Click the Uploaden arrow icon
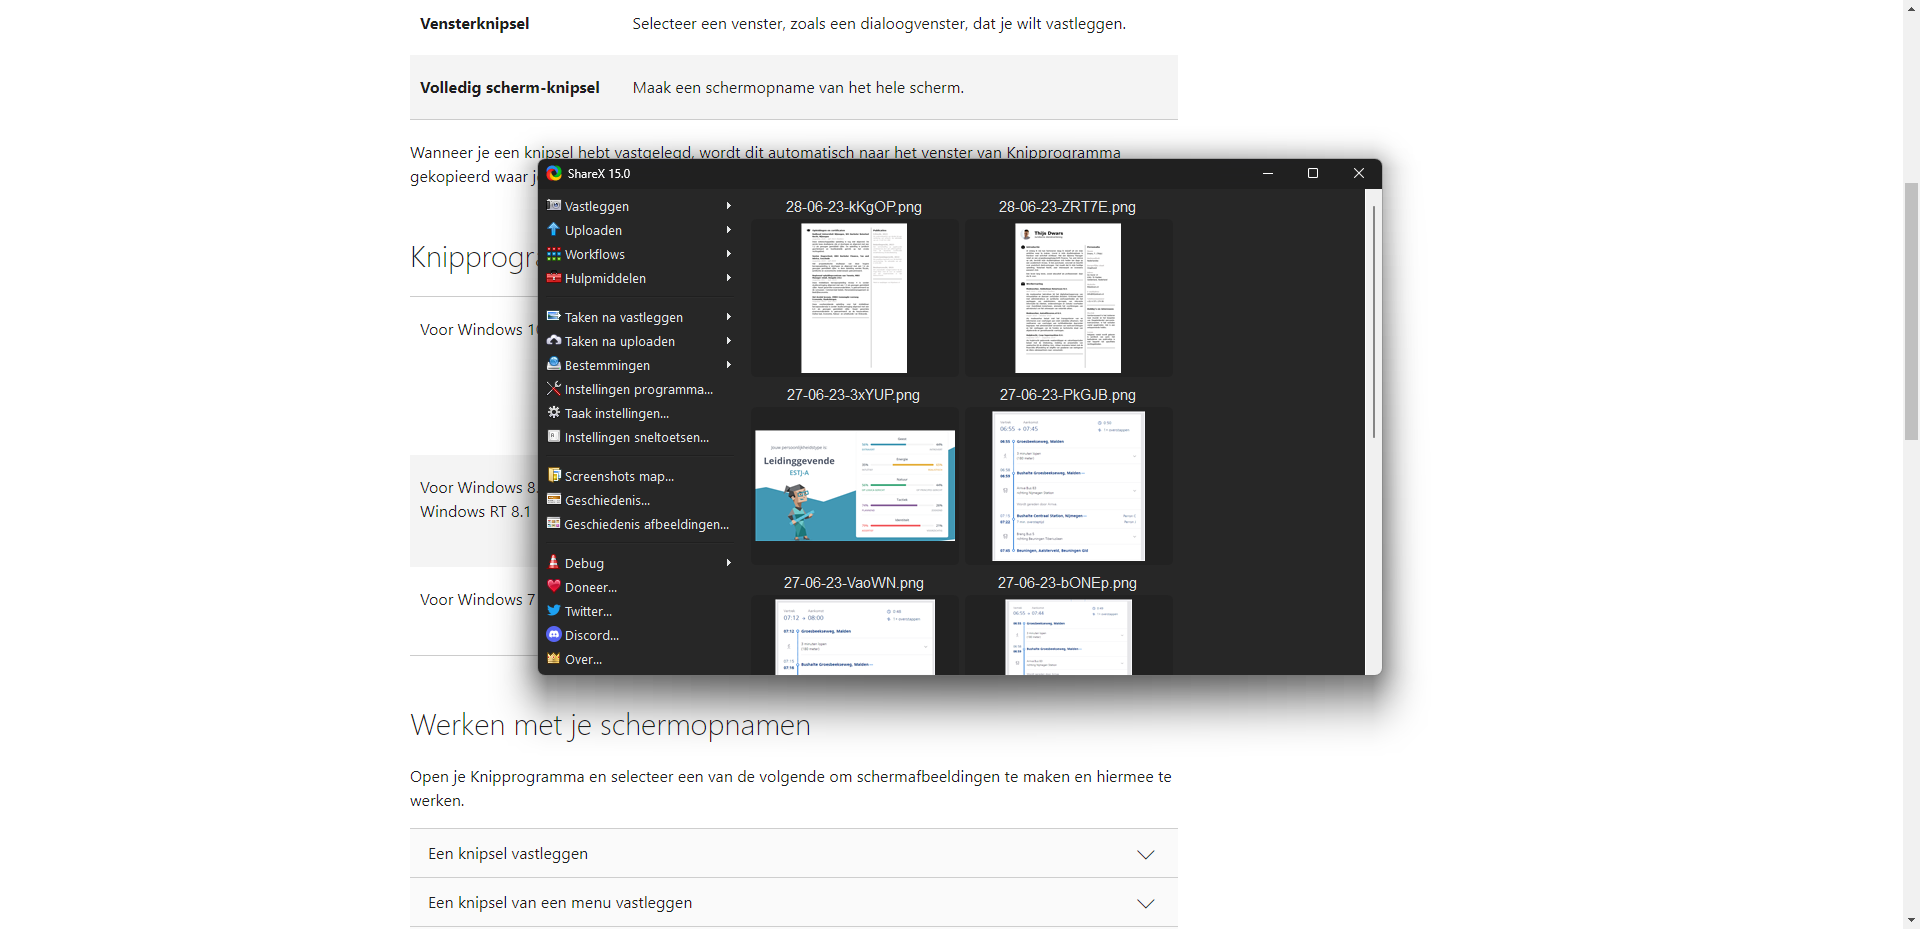The width and height of the screenshot is (1920, 929). pos(553,230)
